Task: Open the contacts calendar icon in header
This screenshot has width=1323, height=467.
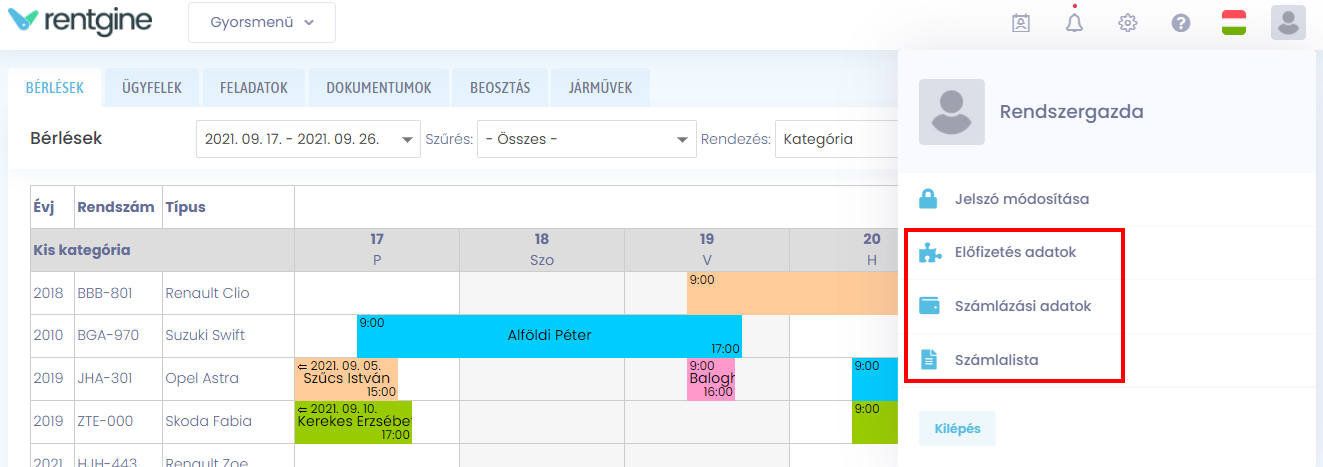Action: point(1021,23)
